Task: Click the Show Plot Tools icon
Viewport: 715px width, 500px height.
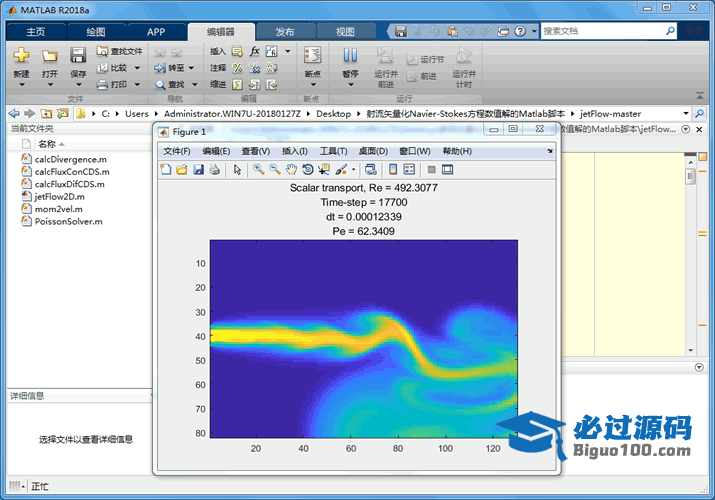Action: pyautogui.click(x=448, y=170)
